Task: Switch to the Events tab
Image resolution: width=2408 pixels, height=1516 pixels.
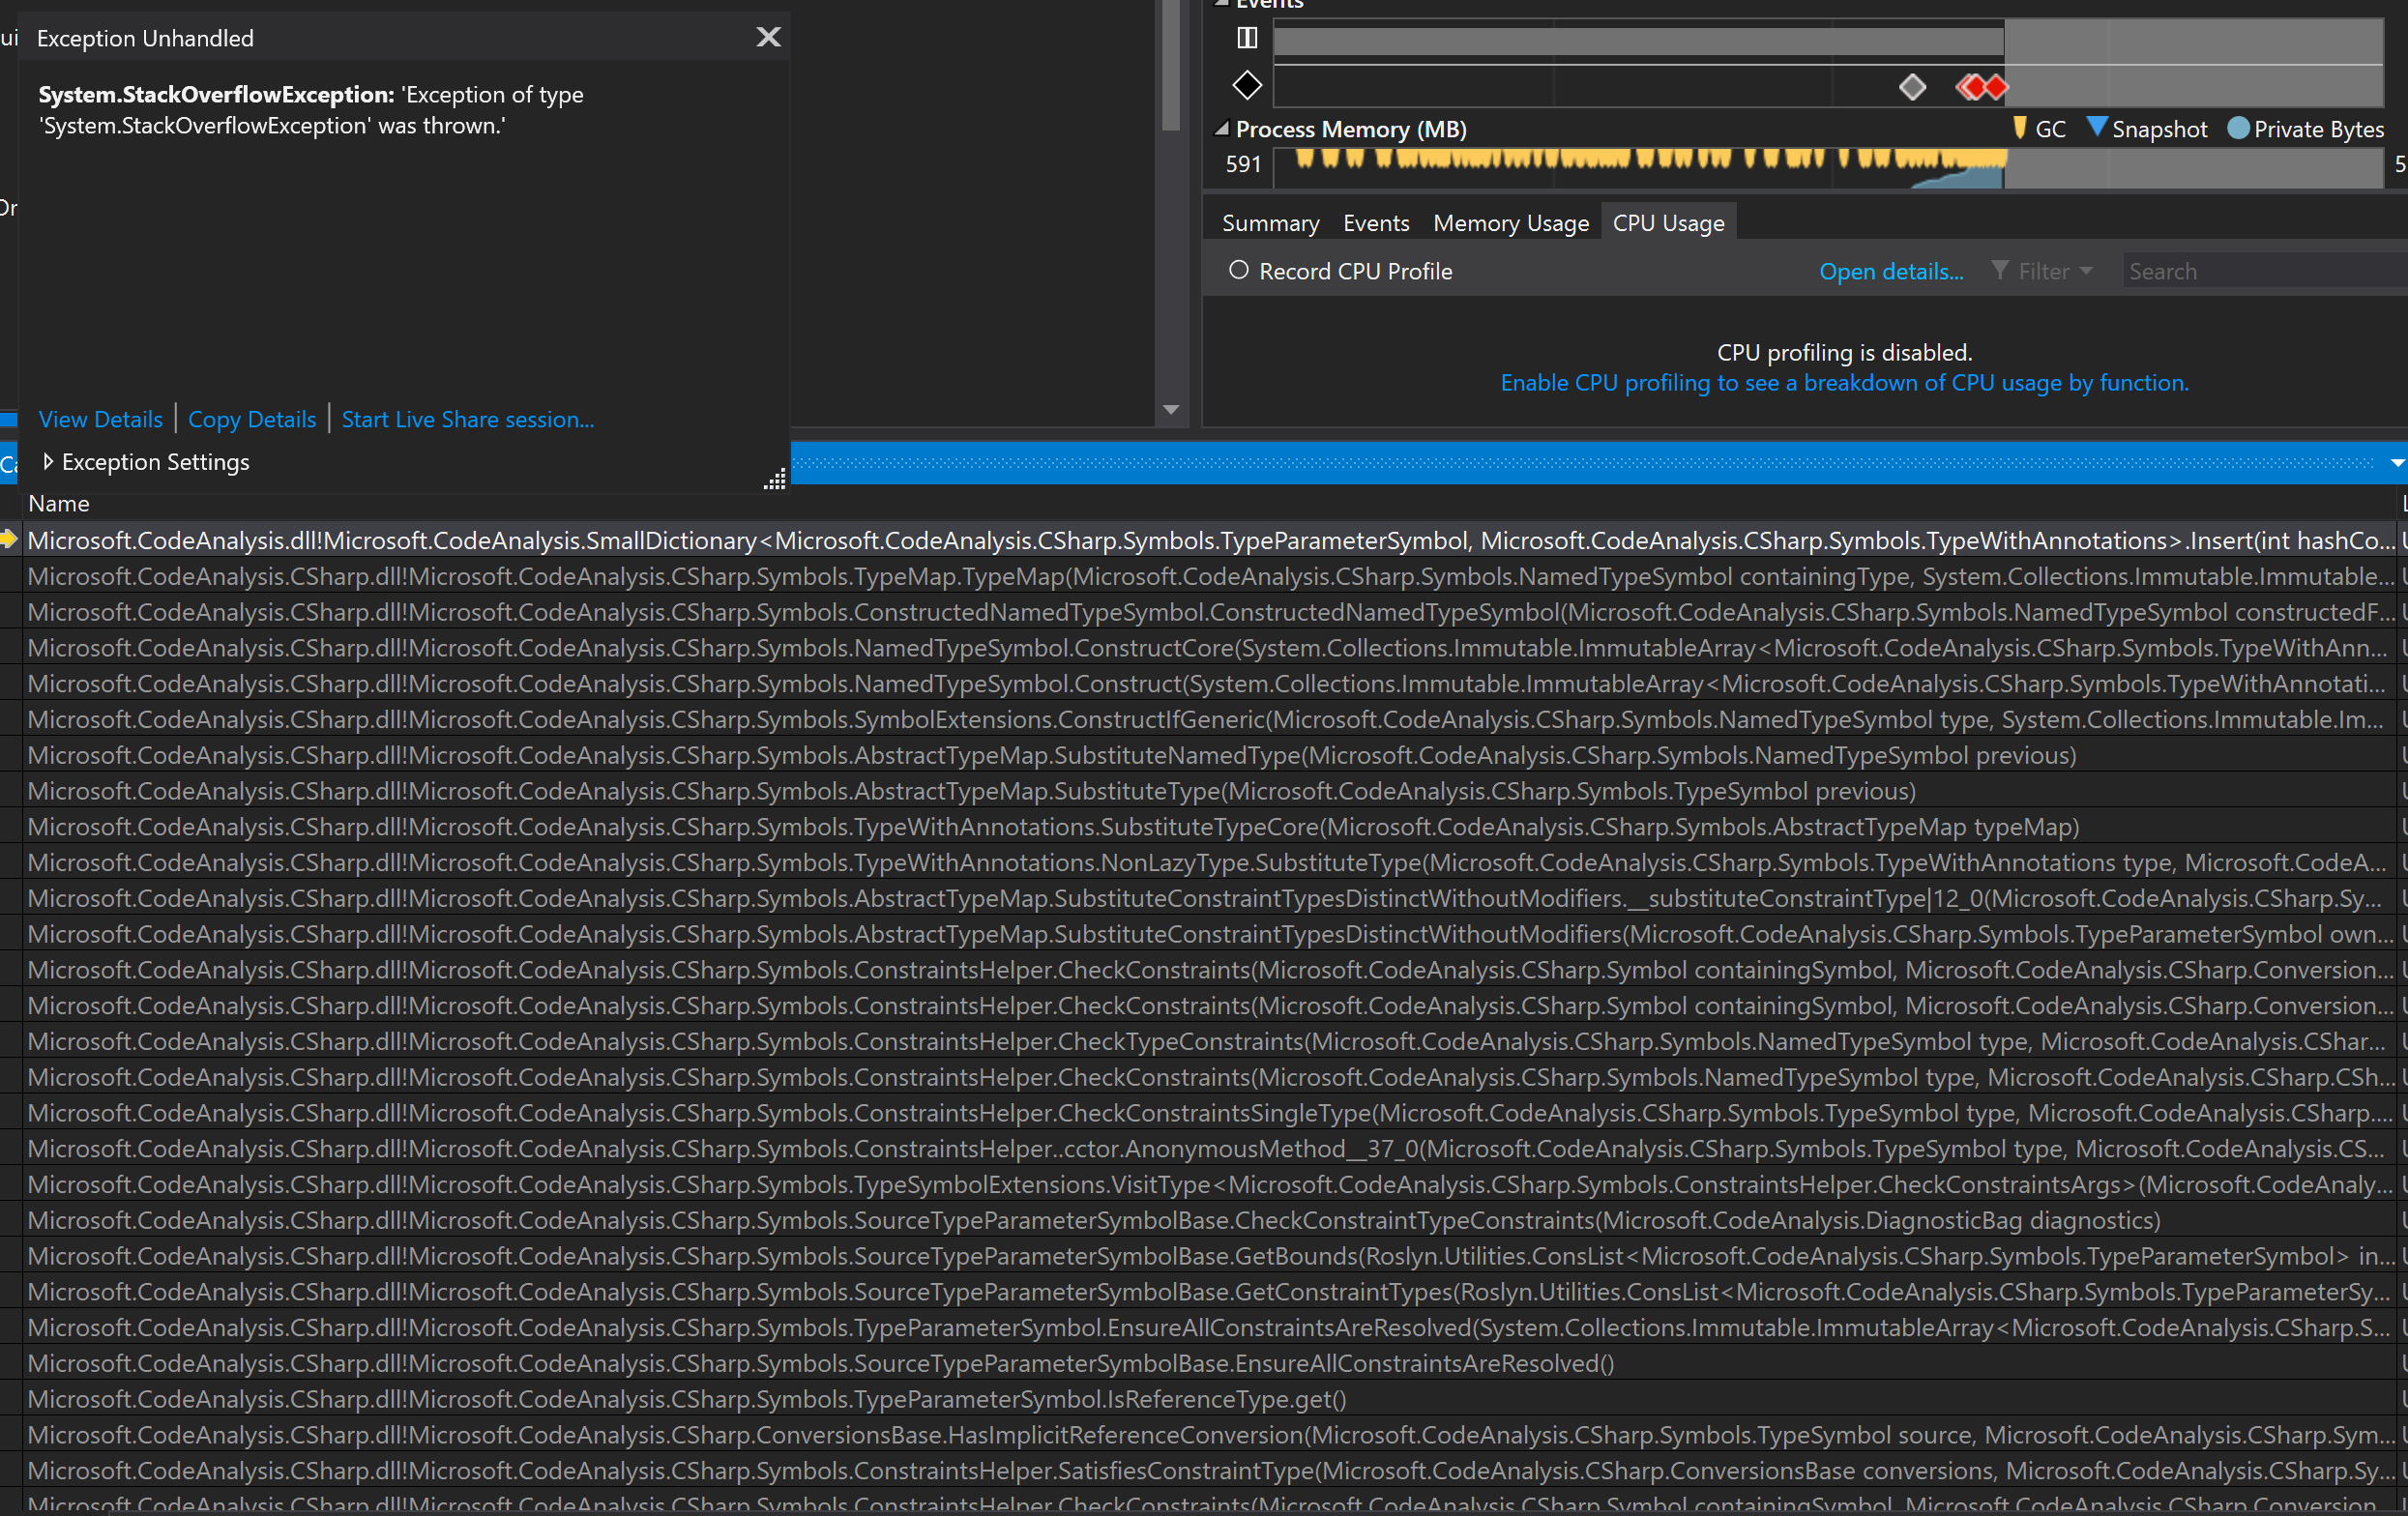Action: pyautogui.click(x=1376, y=222)
